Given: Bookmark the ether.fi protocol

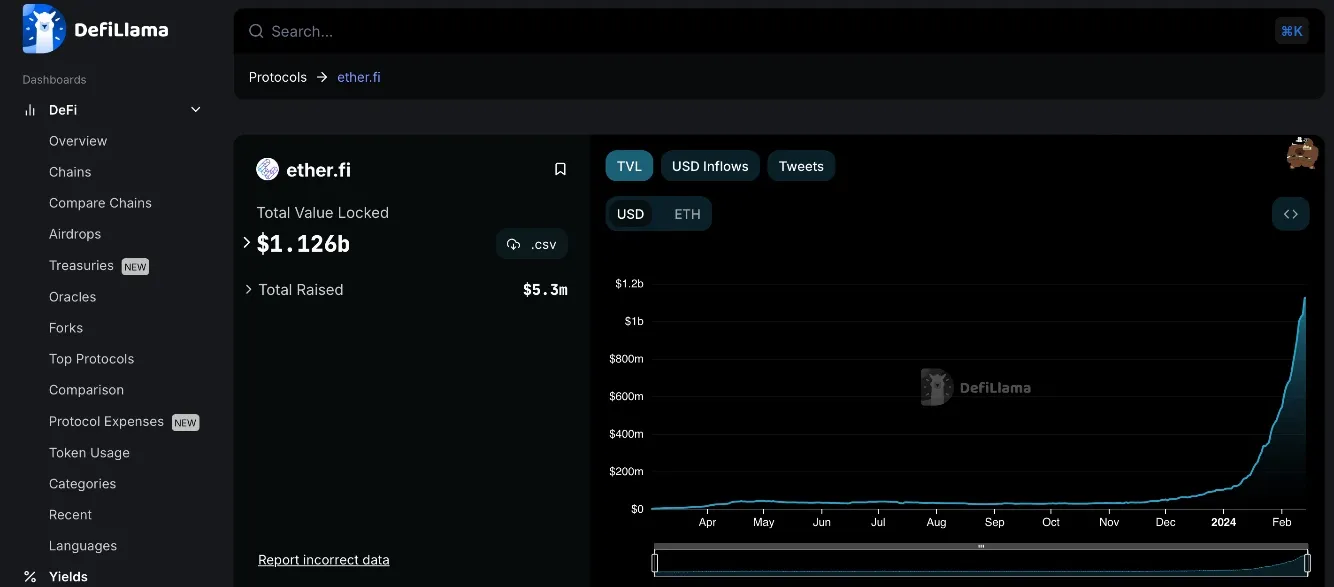Looking at the screenshot, I should [x=560, y=169].
